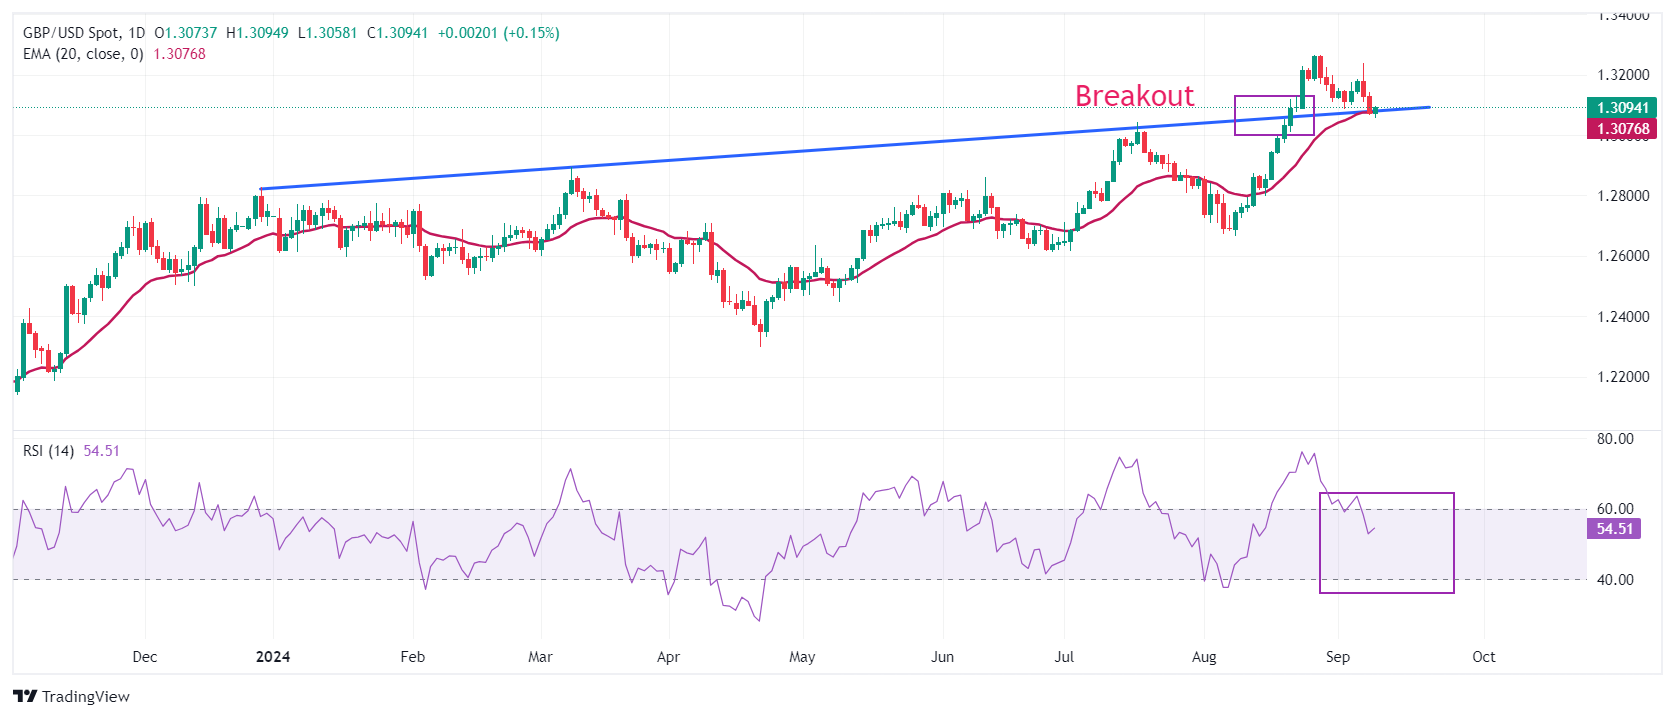The image size is (1675, 718).
Task: Select the pink Breakout text annotation
Action: [1134, 96]
